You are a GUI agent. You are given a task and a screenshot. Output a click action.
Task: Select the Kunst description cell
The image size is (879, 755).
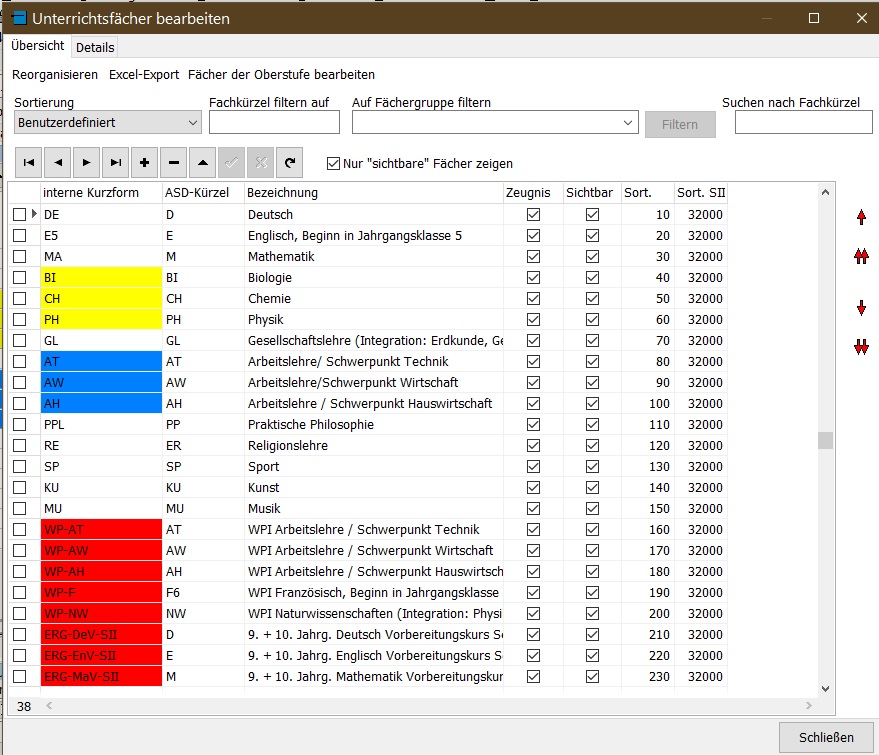[374, 488]
